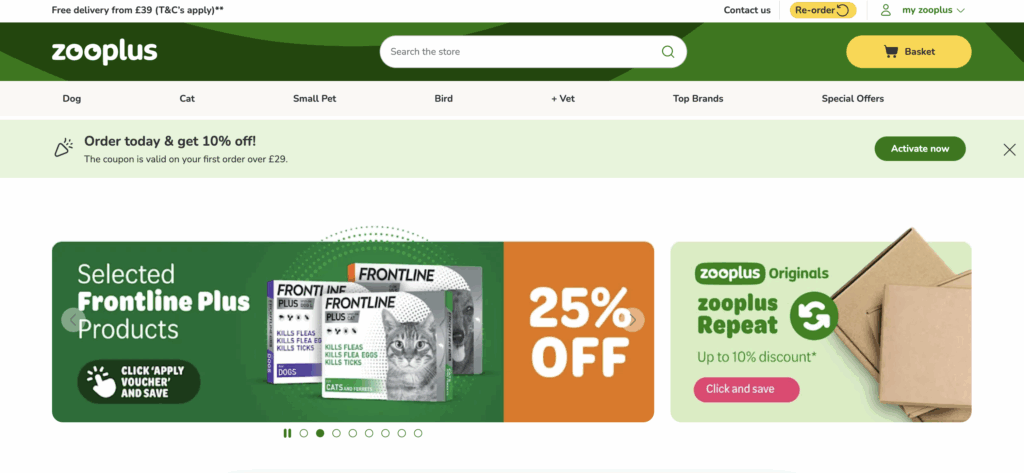Open the Special Offers menu

click(x=852, y=99)
